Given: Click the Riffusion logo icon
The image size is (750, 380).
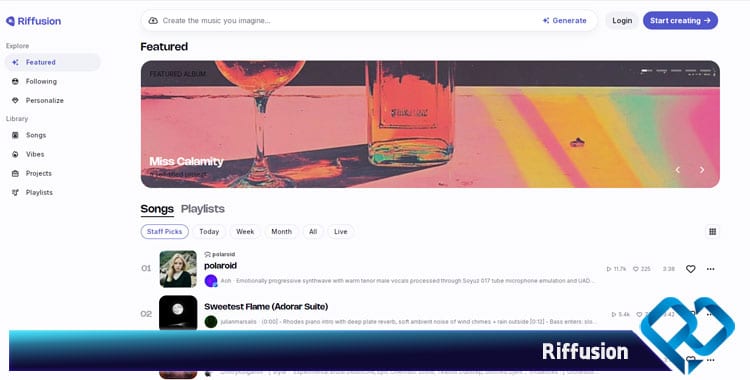Looking at the screenshot, I should pyautogui.click(x=10, y=21).
